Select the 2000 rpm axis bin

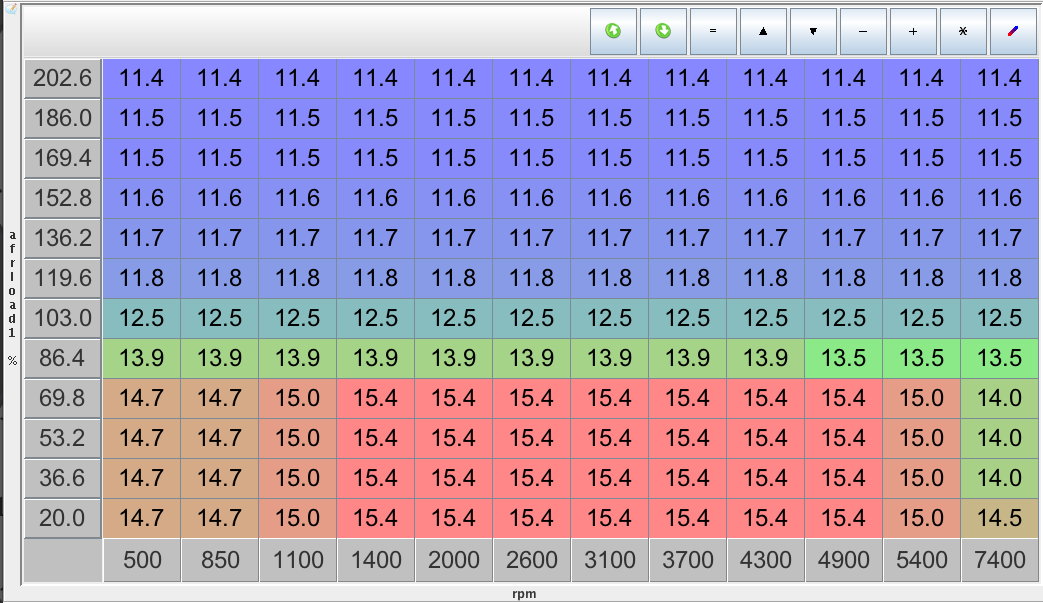454,560
